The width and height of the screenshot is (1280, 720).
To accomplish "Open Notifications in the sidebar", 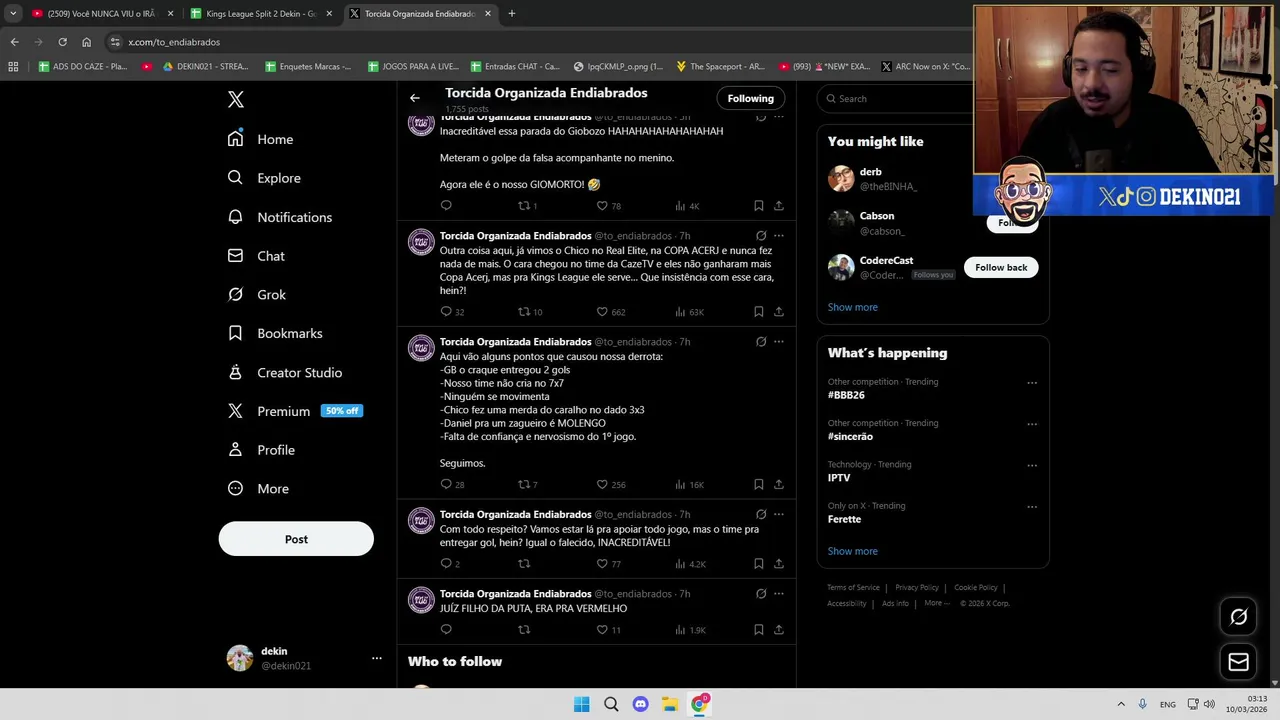I will (280, 217).
